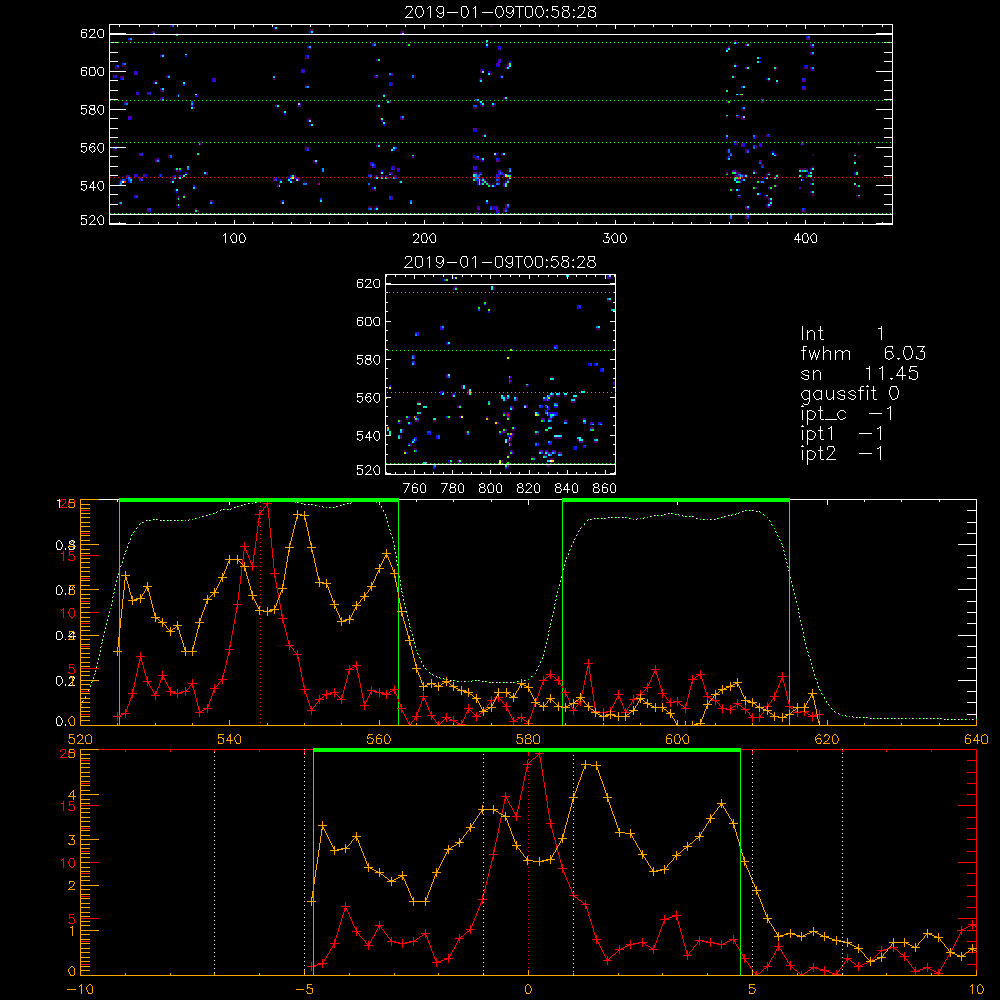Select the 'fwhm 6.03' readout value

(x=904, y=353)
